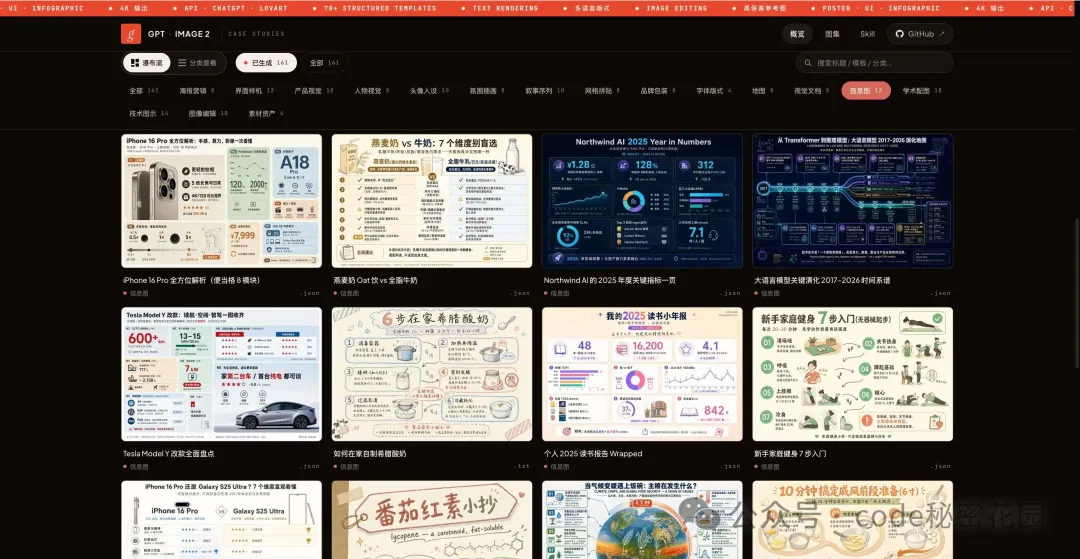Select the 产品视觉 category
Screen dimensions: 1080x559
tap(314, 90)
